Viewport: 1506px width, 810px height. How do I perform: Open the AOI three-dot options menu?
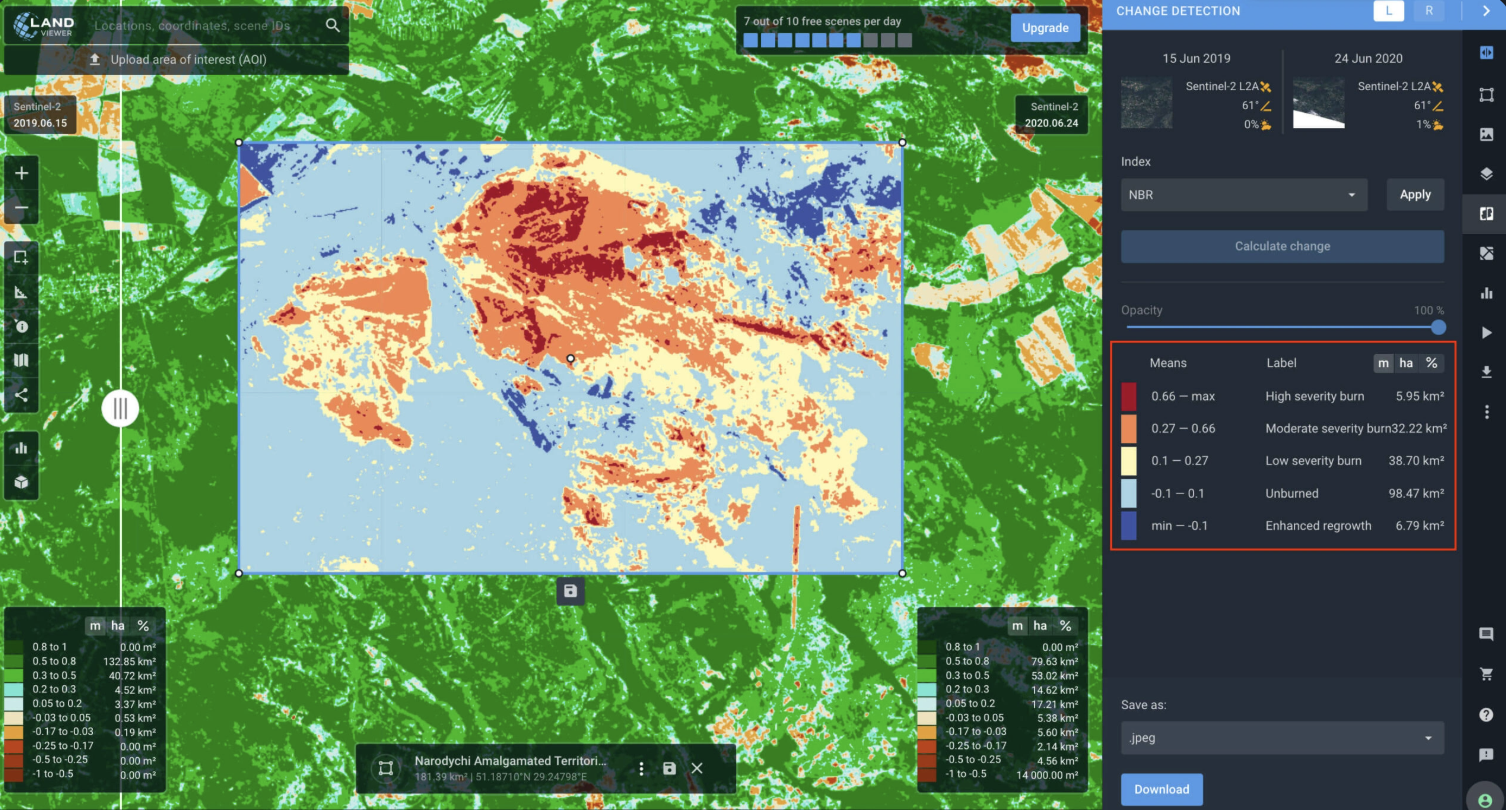tap(641, 768)
